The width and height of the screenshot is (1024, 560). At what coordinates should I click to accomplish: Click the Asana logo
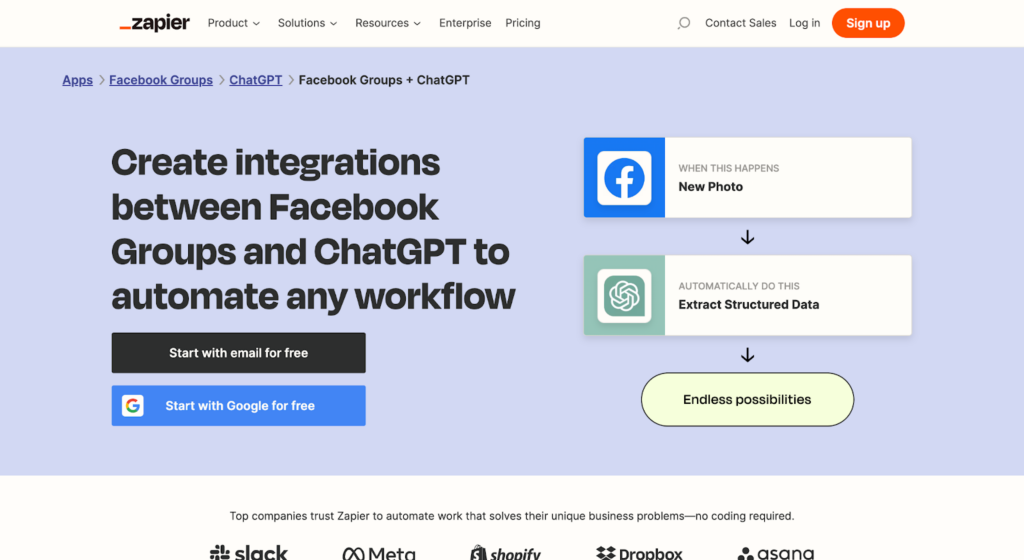click(x=775, y=553)
